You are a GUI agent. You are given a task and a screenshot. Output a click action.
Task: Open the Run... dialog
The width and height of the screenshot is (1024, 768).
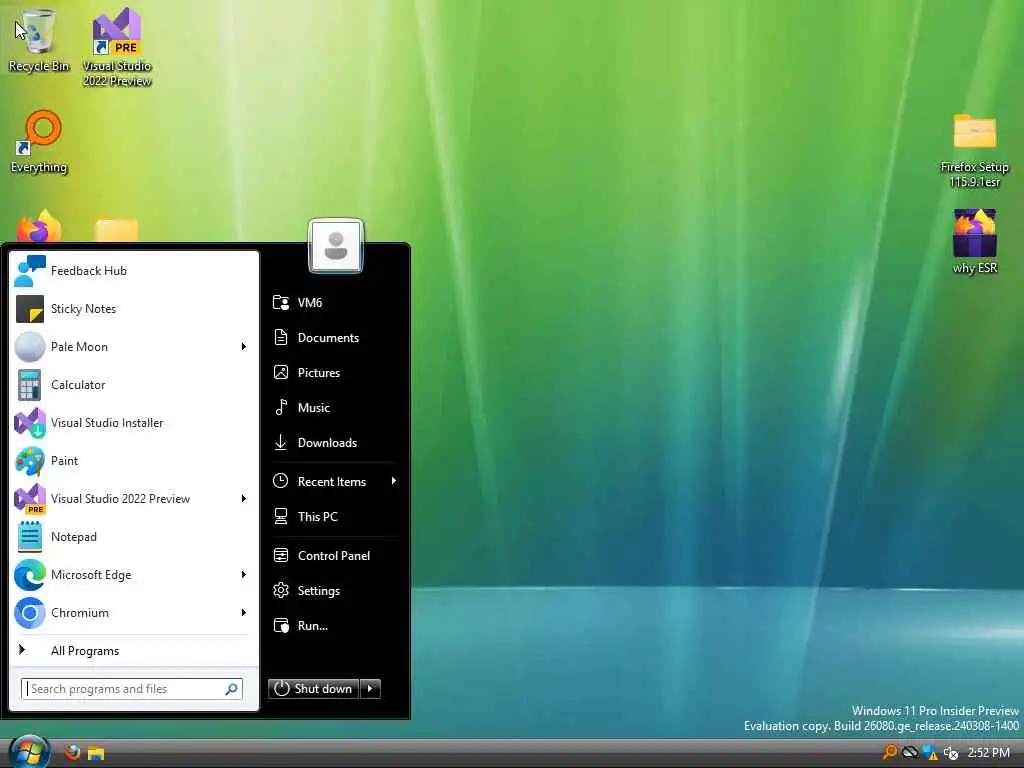(x=334, y=626)
